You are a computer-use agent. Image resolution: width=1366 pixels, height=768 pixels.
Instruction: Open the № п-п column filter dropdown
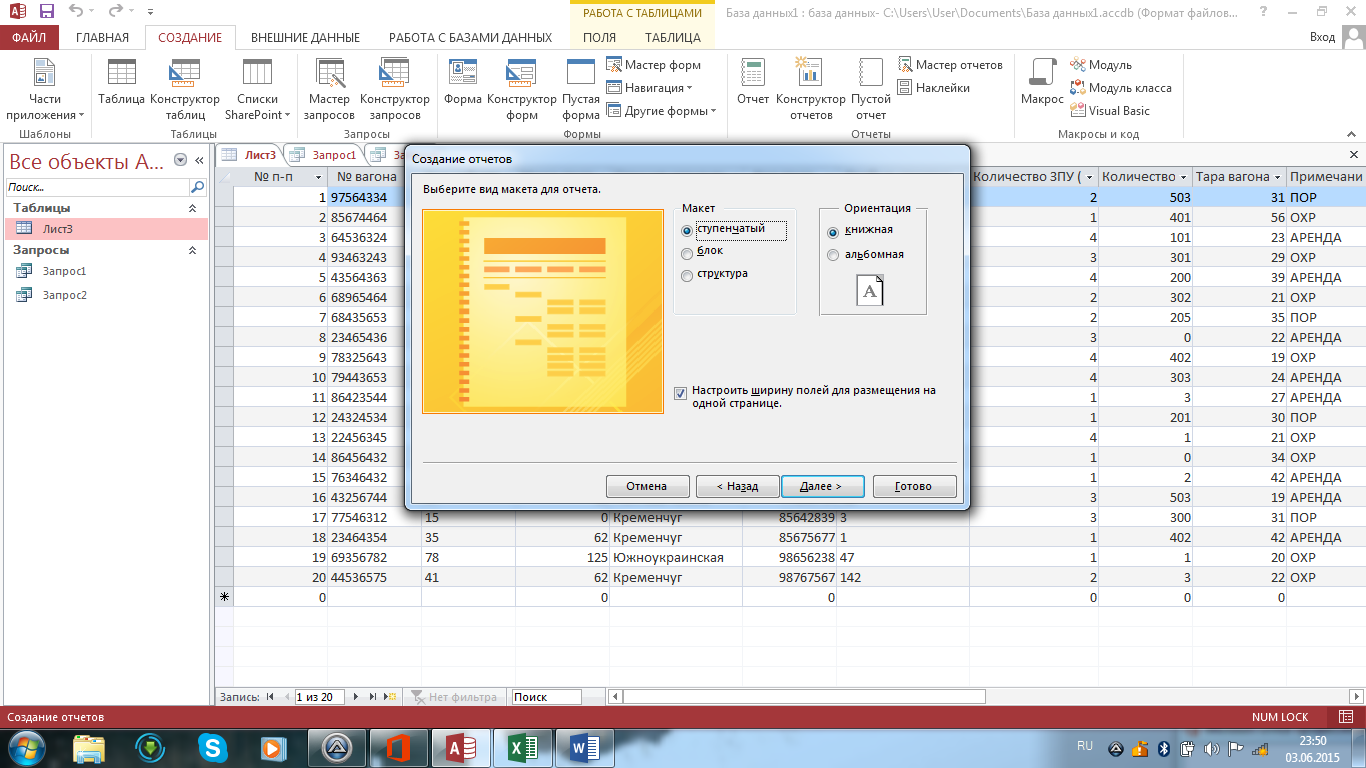click(318, 177)
